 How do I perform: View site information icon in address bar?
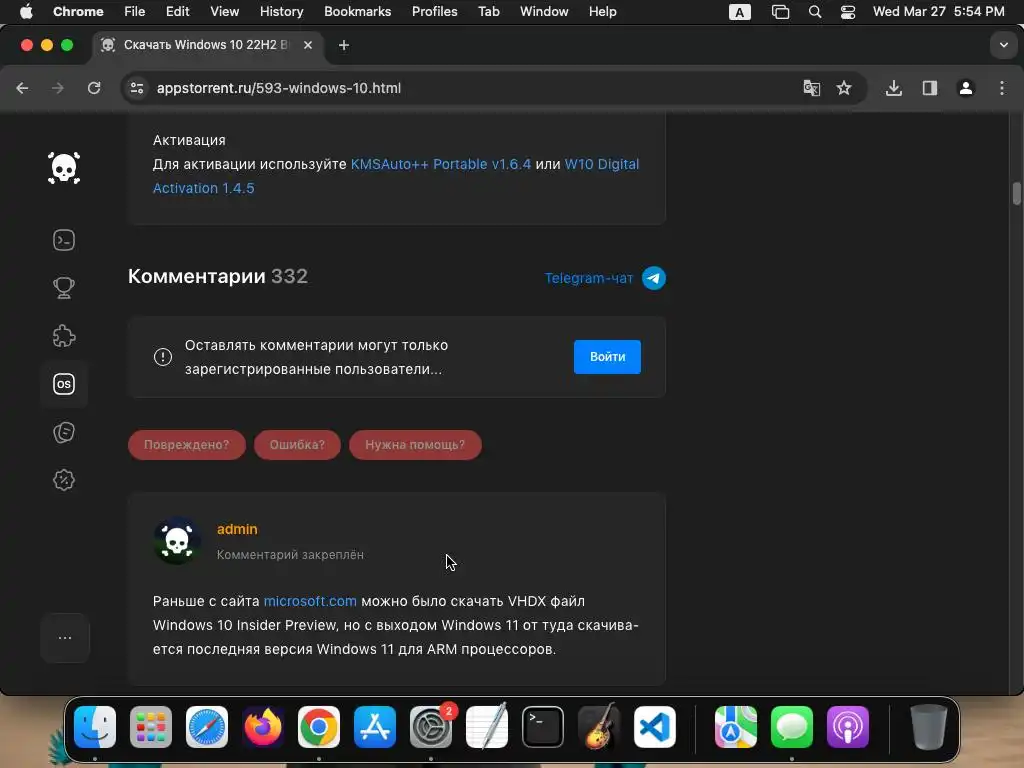point(136,88)
